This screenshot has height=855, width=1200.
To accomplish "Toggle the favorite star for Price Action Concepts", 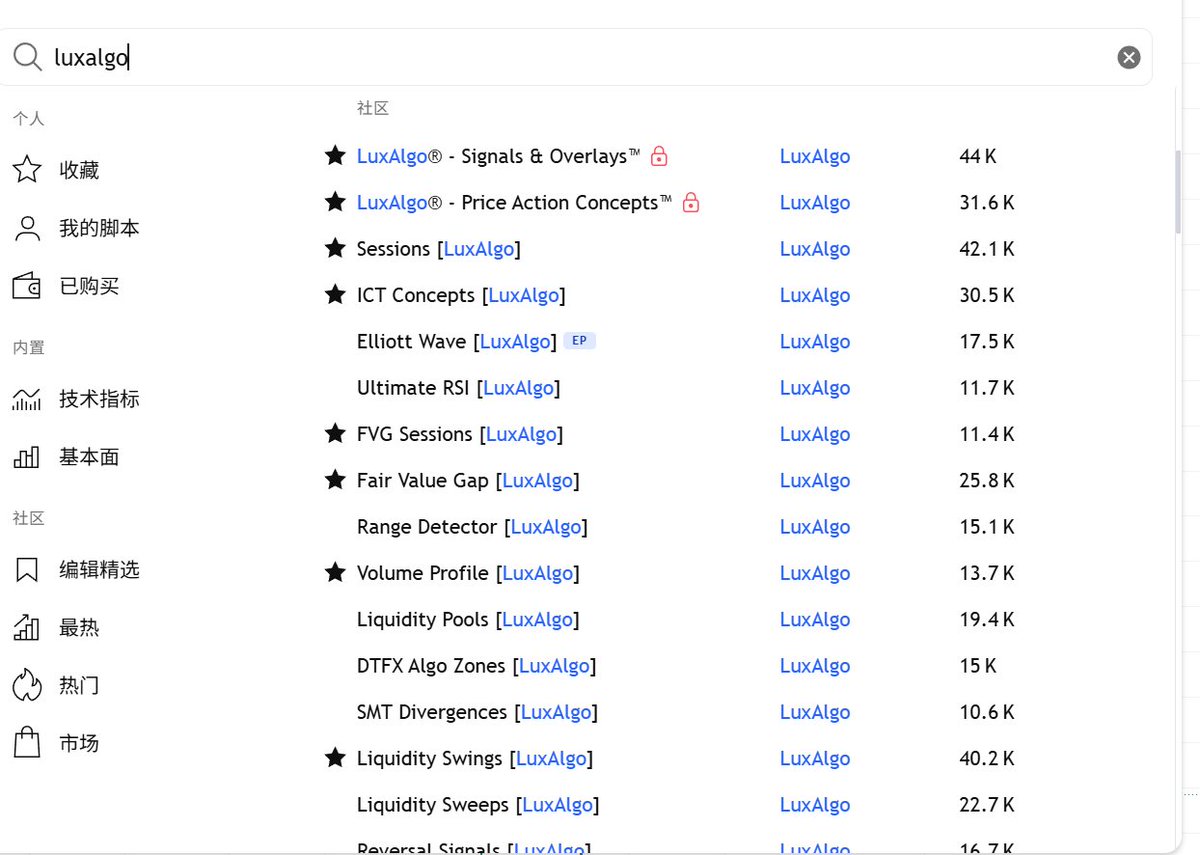I will [x=335, y=202].
